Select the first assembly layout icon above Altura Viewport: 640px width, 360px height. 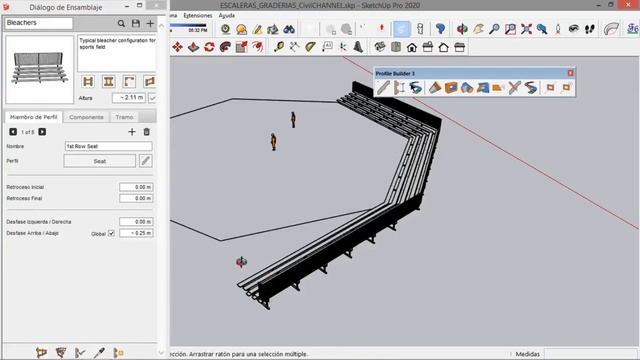[x=88, y=82]
